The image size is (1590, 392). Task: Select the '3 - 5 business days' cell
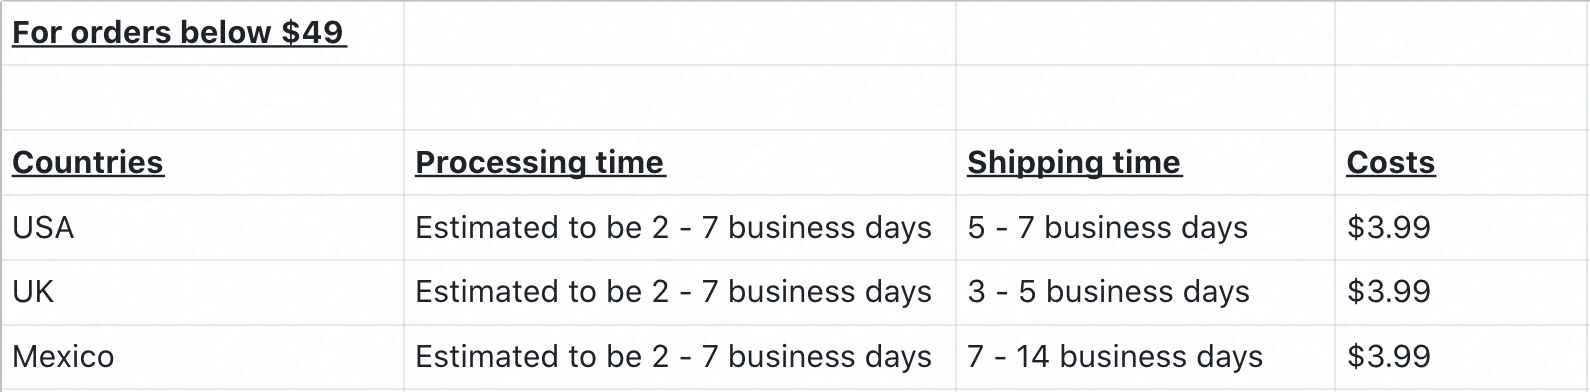[1145, 291]
